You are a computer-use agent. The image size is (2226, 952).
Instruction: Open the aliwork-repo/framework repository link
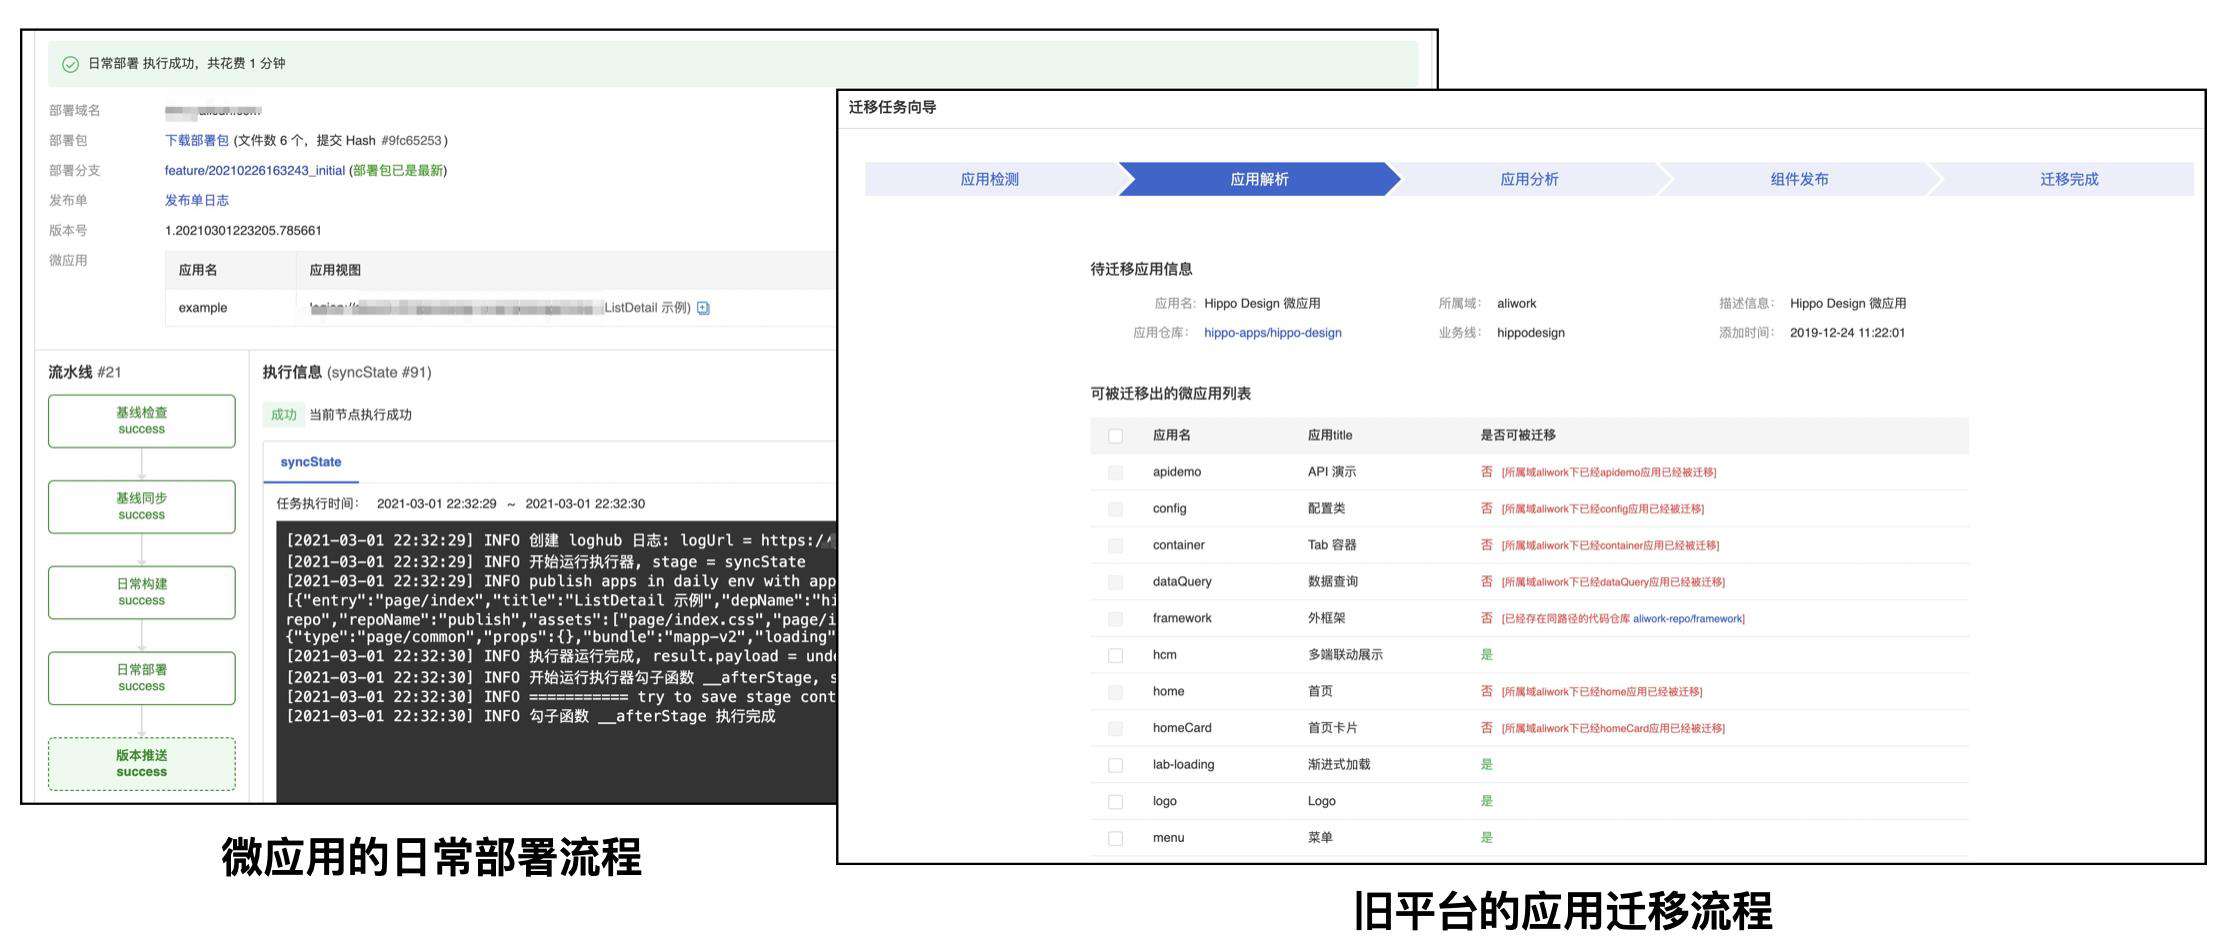tap(1688, 619)
